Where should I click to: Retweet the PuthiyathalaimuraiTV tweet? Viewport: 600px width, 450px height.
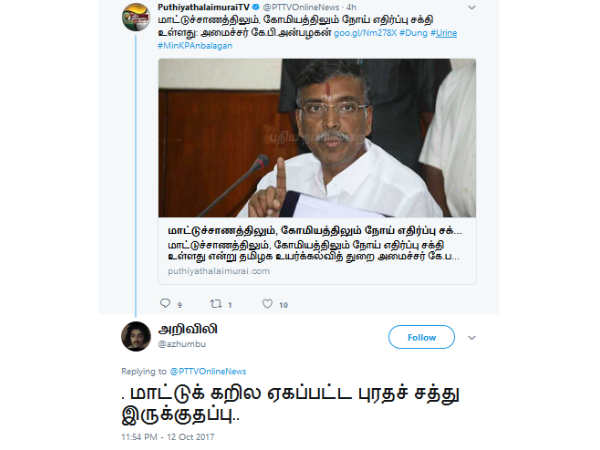(x=216, y=304)
